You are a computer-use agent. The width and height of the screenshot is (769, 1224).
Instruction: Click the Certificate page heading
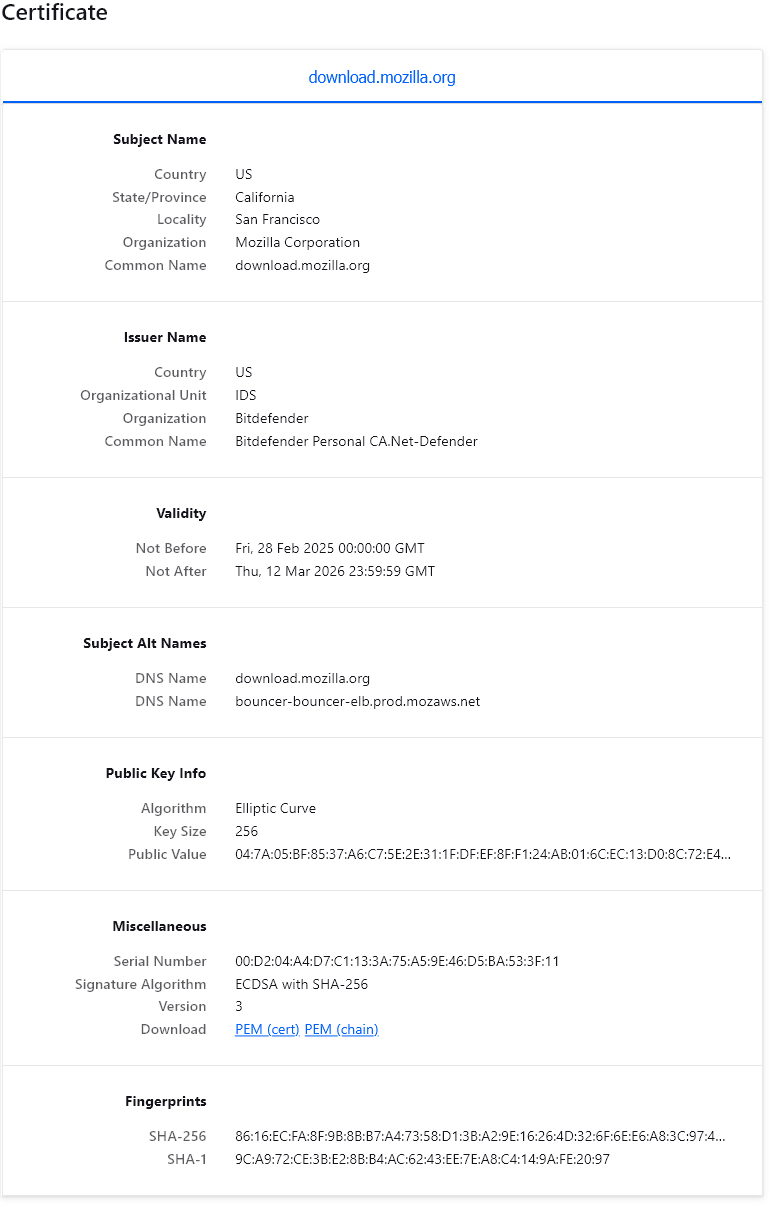(54, 13)
